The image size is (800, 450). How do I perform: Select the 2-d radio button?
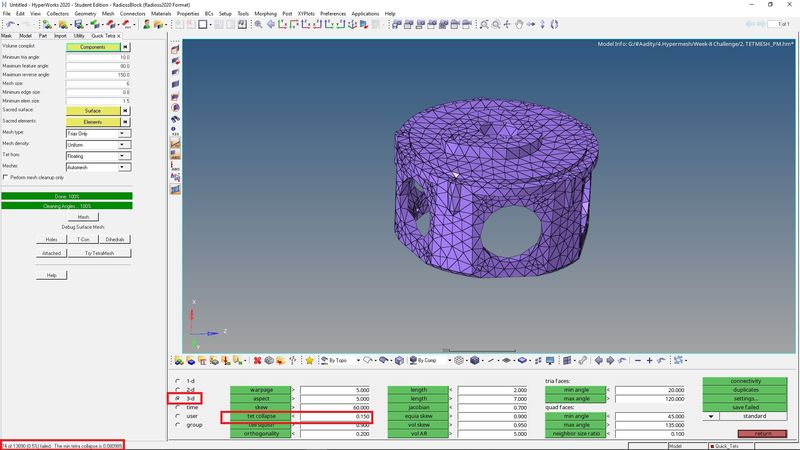pos(178,390)
